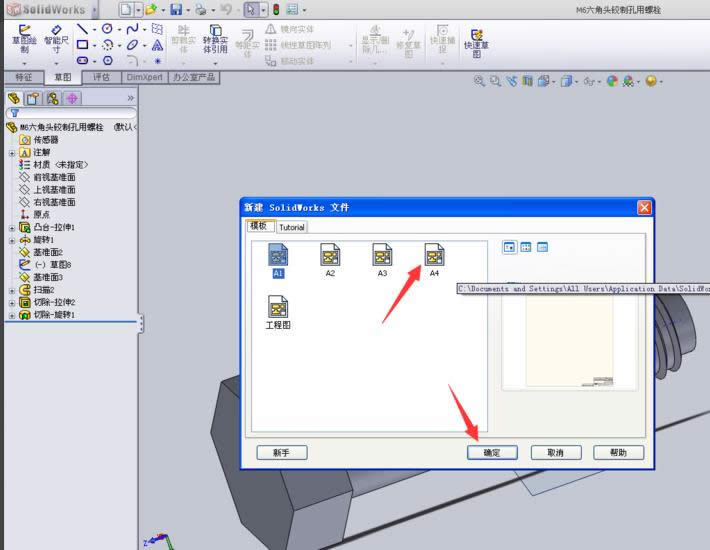
Task: Click the 快速草图 tool
Action: click(x=476, y=43)
